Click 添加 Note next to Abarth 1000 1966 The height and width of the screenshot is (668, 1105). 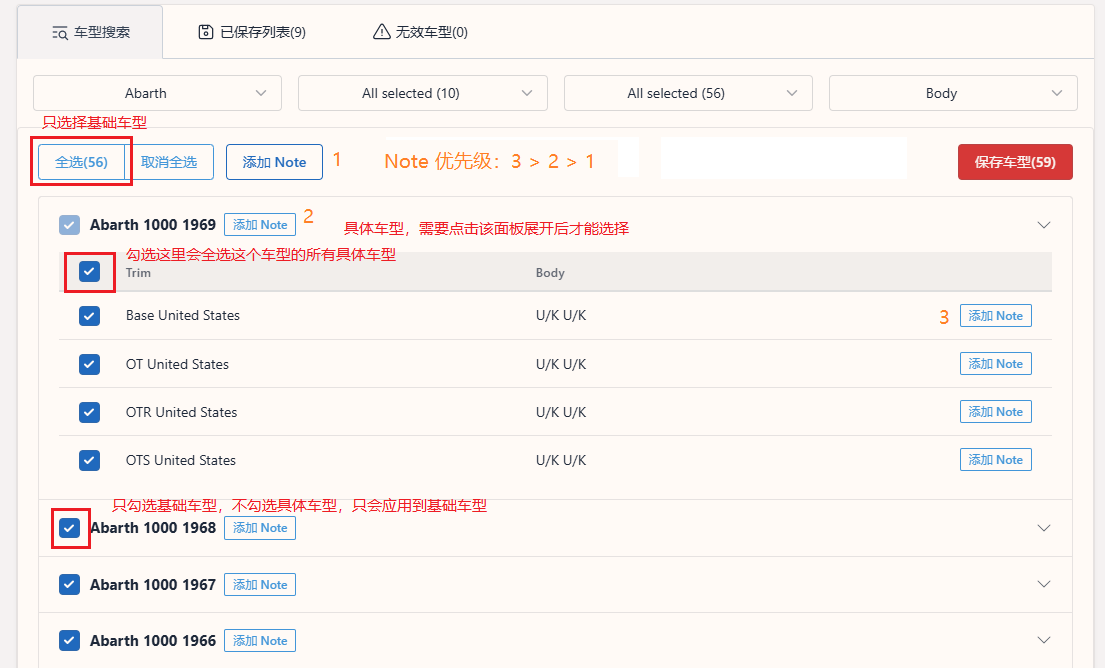(x=259, y=641)
